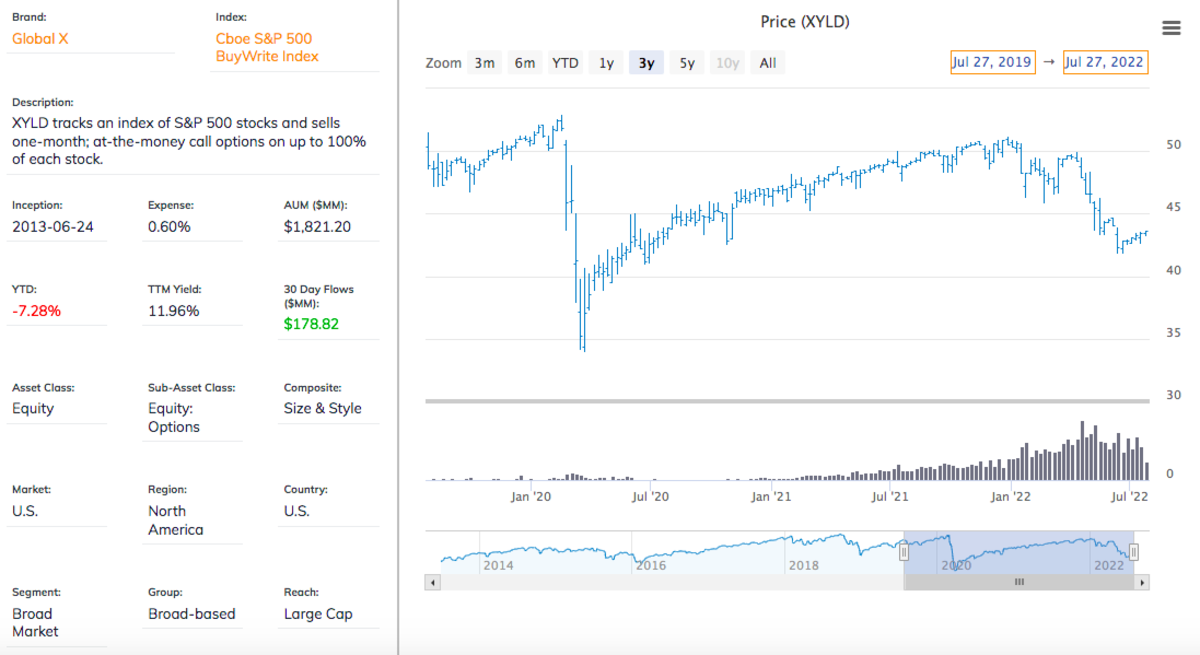
Task: Open the Cboe S&P 500 BuyWrite Index link
Action: pos(267,47)
